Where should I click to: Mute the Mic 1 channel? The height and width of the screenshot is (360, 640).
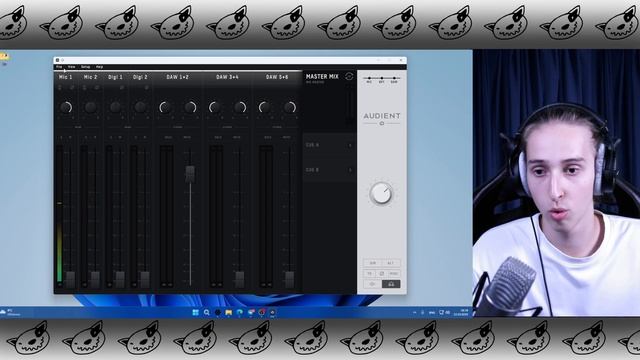click(70, 138)
